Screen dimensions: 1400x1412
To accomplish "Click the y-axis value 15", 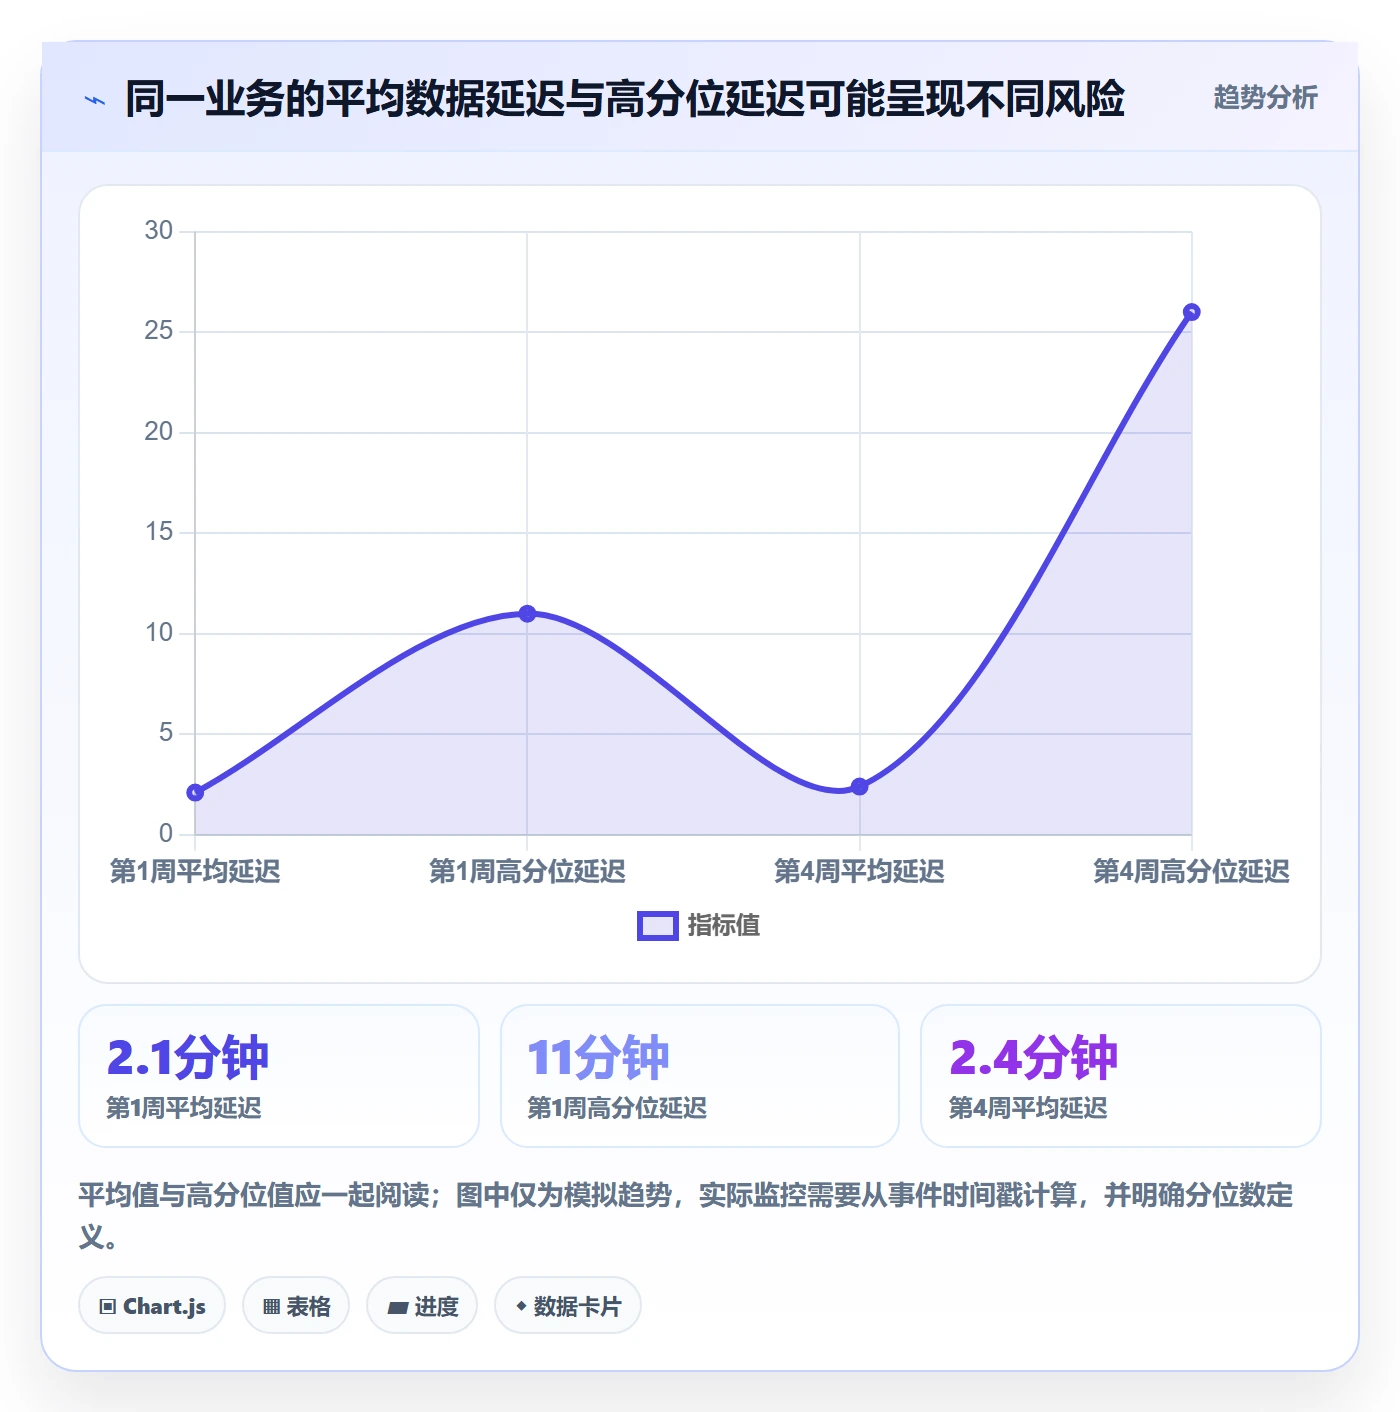I will pyautogui.click(x=159, y=532).
